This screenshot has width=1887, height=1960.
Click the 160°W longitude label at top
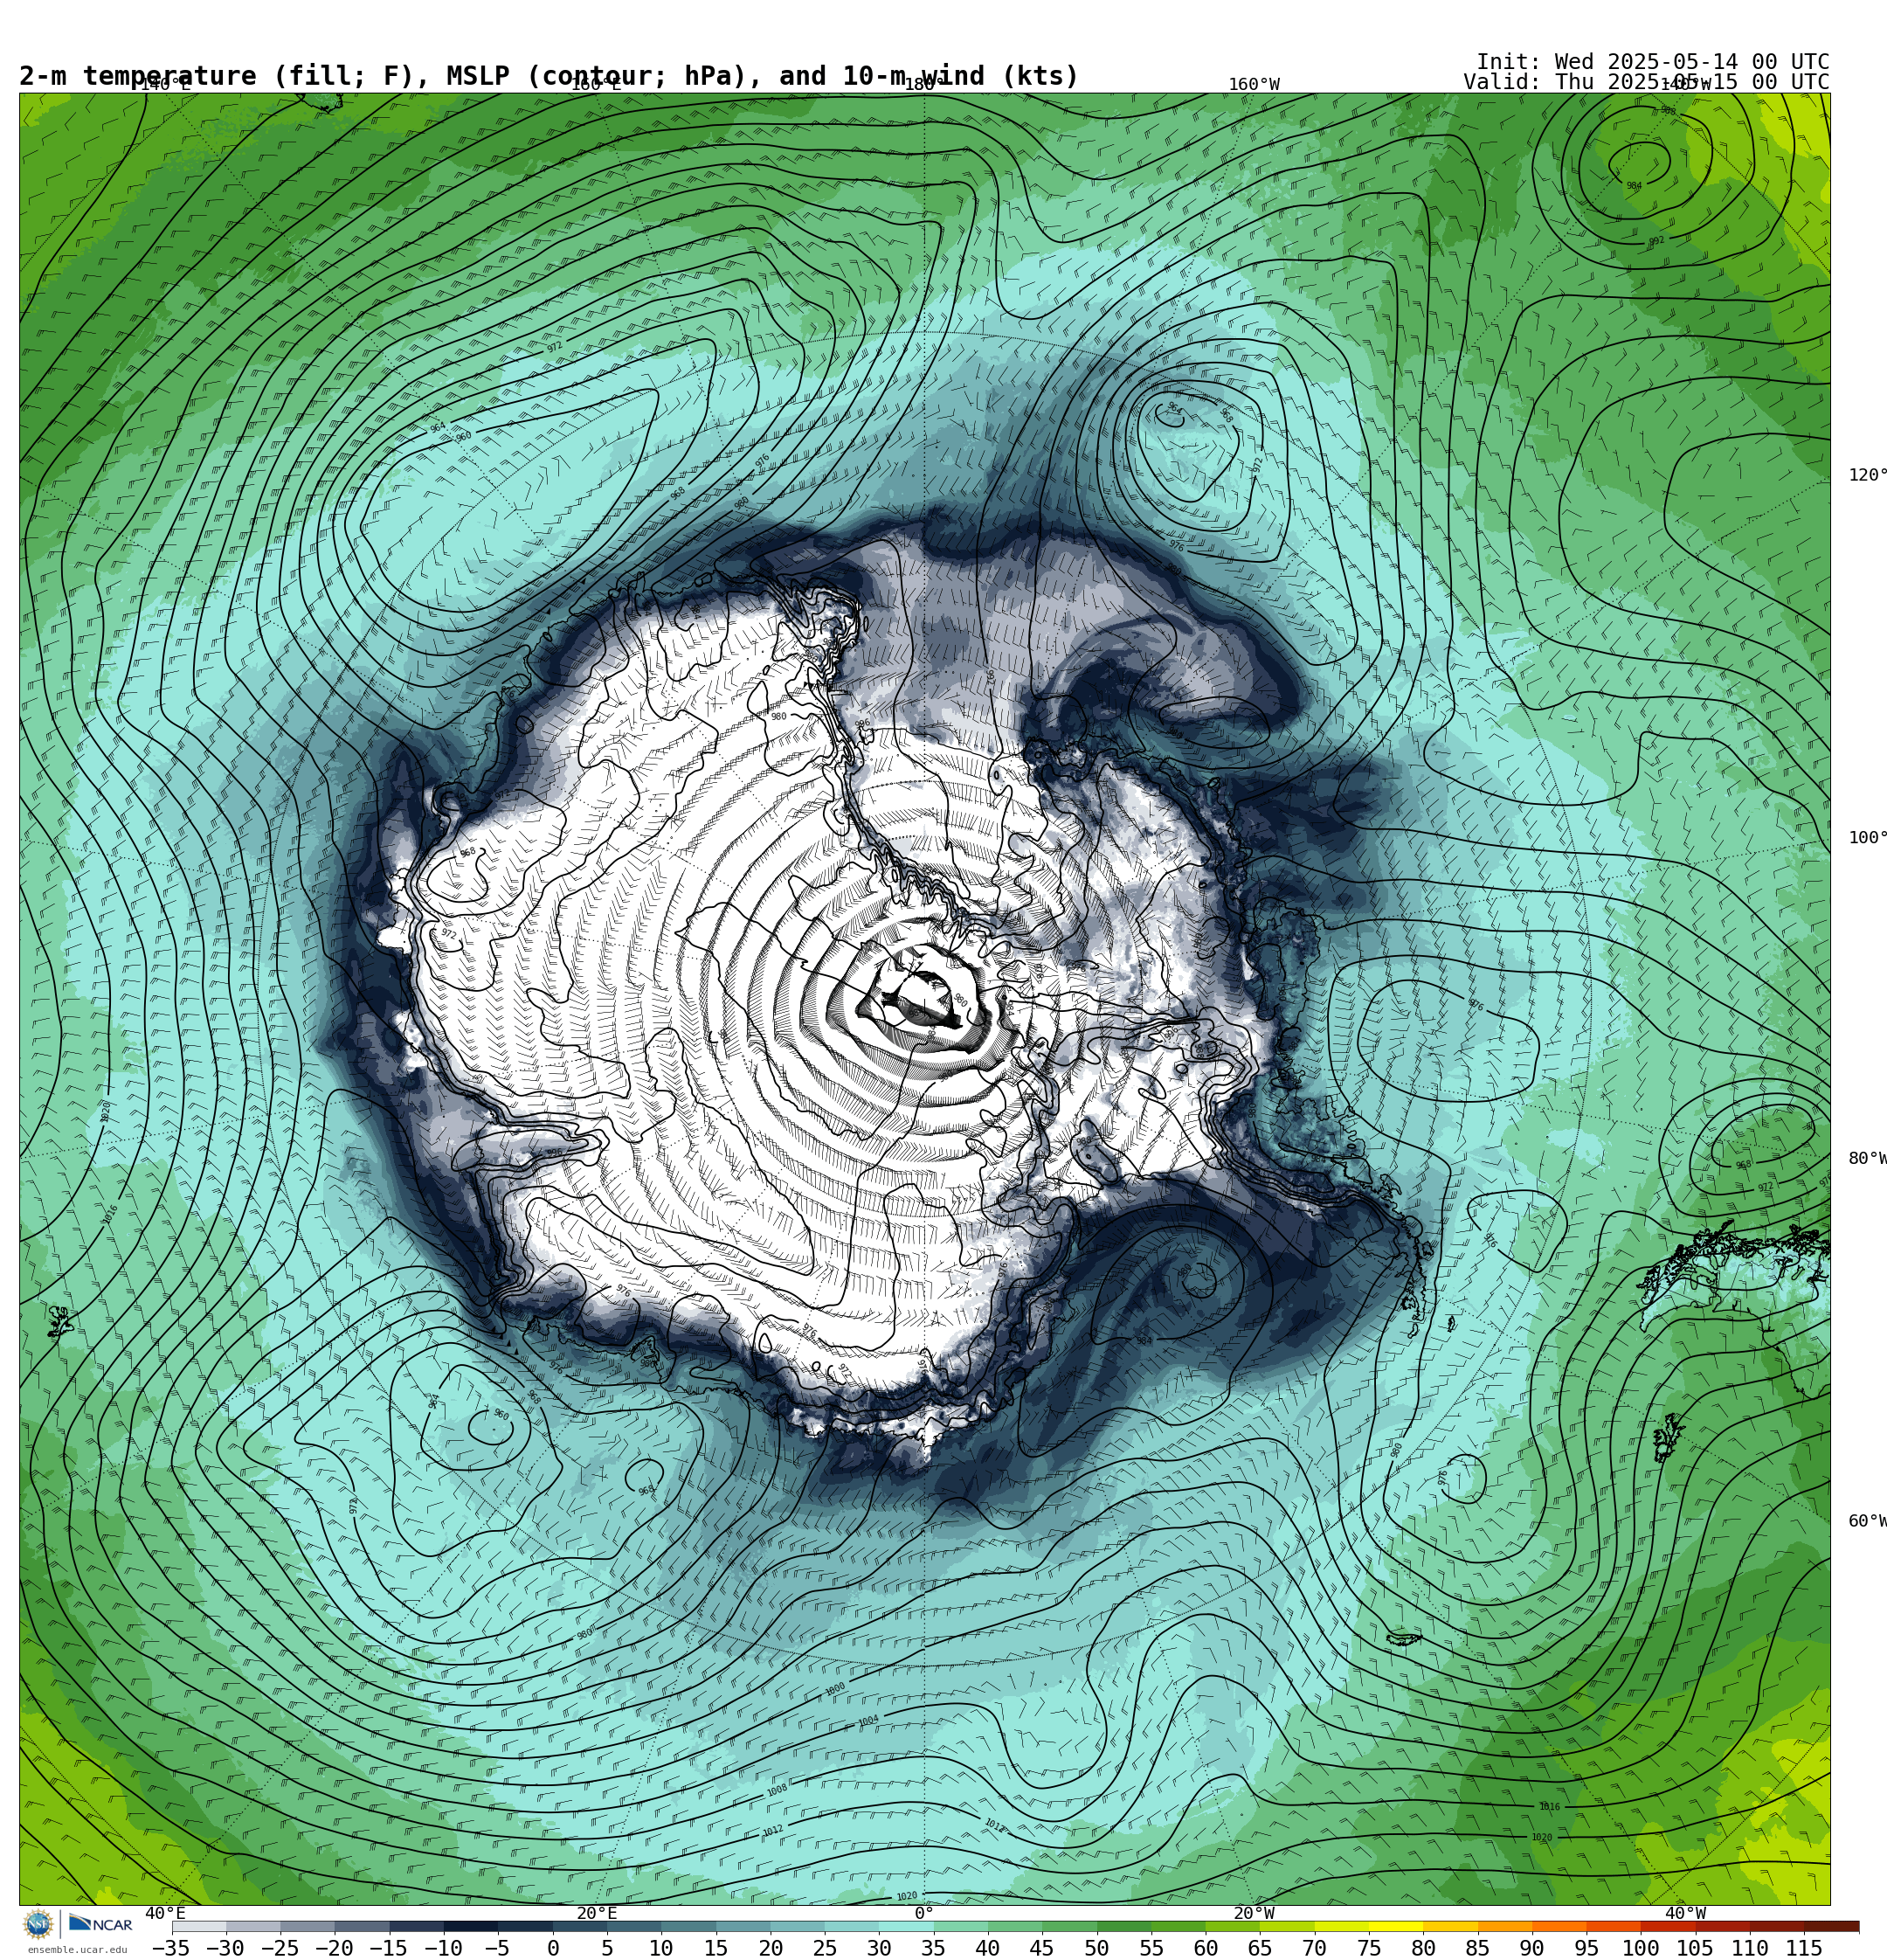tap(1254, 85)
